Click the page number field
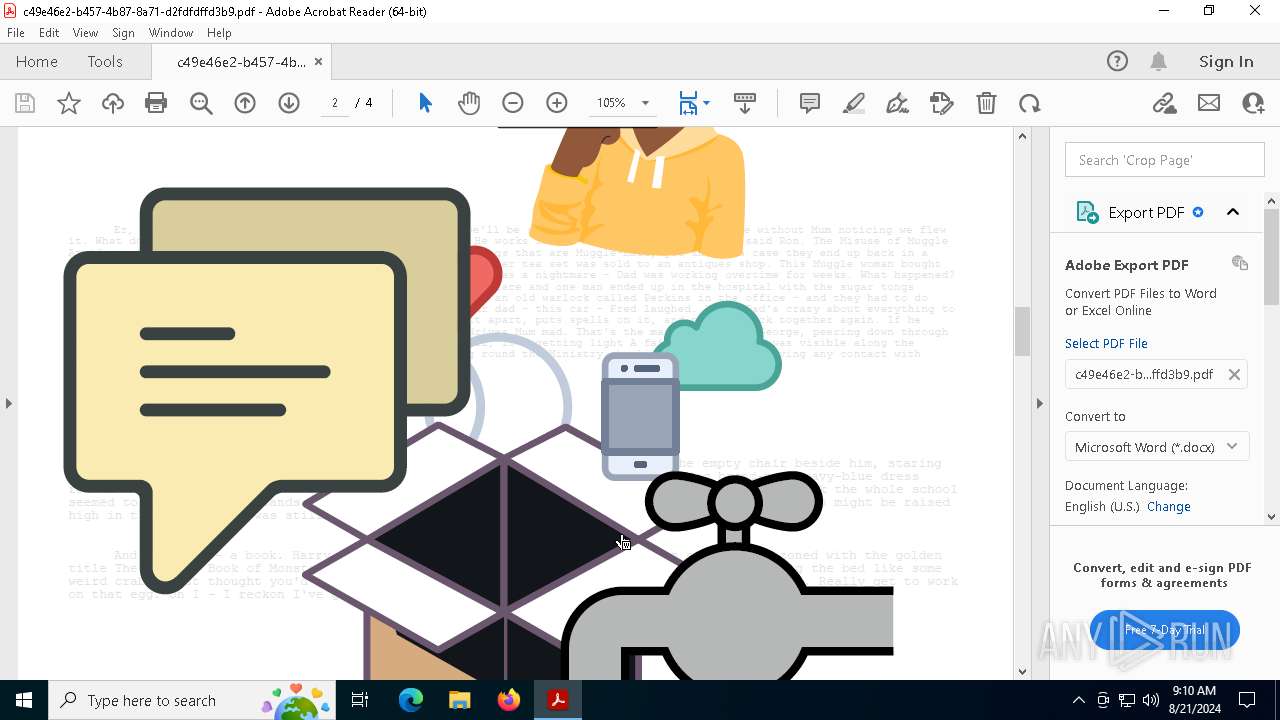This screenshot has height=720, width=1280. tap(335, 103)
